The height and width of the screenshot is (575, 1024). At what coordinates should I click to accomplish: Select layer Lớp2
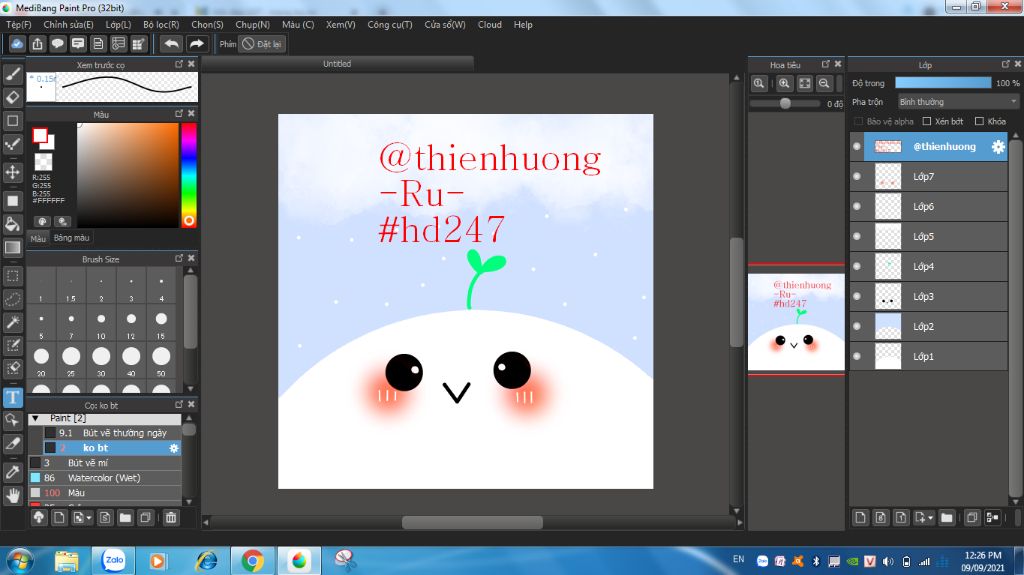pos(935,327)
